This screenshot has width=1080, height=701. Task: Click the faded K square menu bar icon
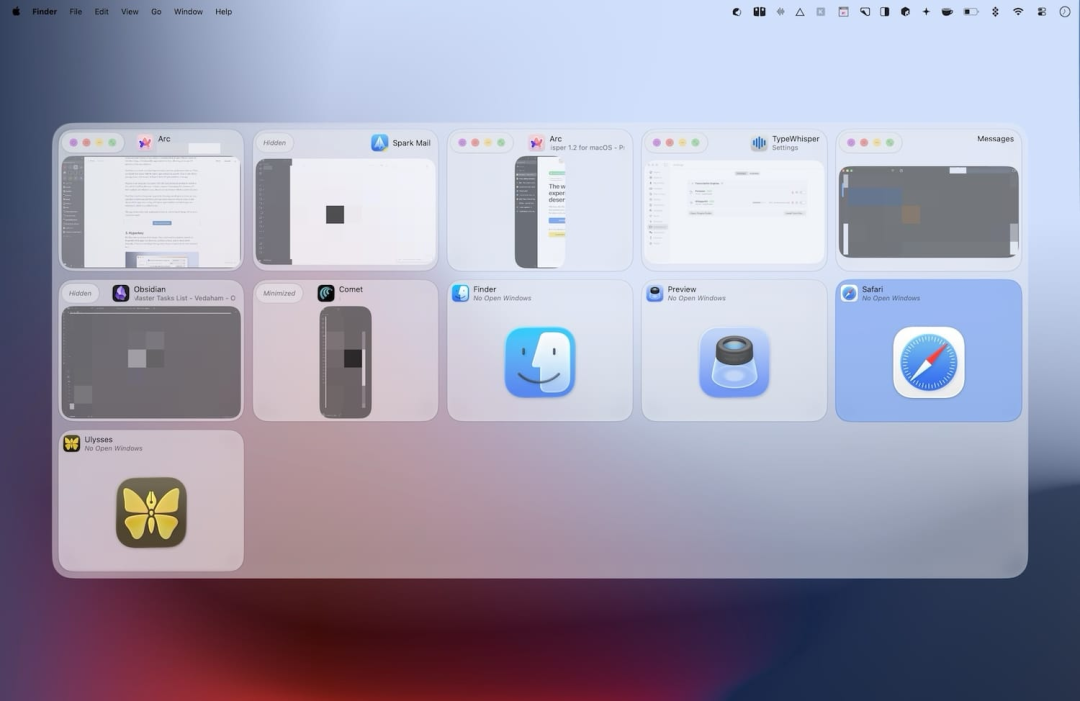point(820,12)
